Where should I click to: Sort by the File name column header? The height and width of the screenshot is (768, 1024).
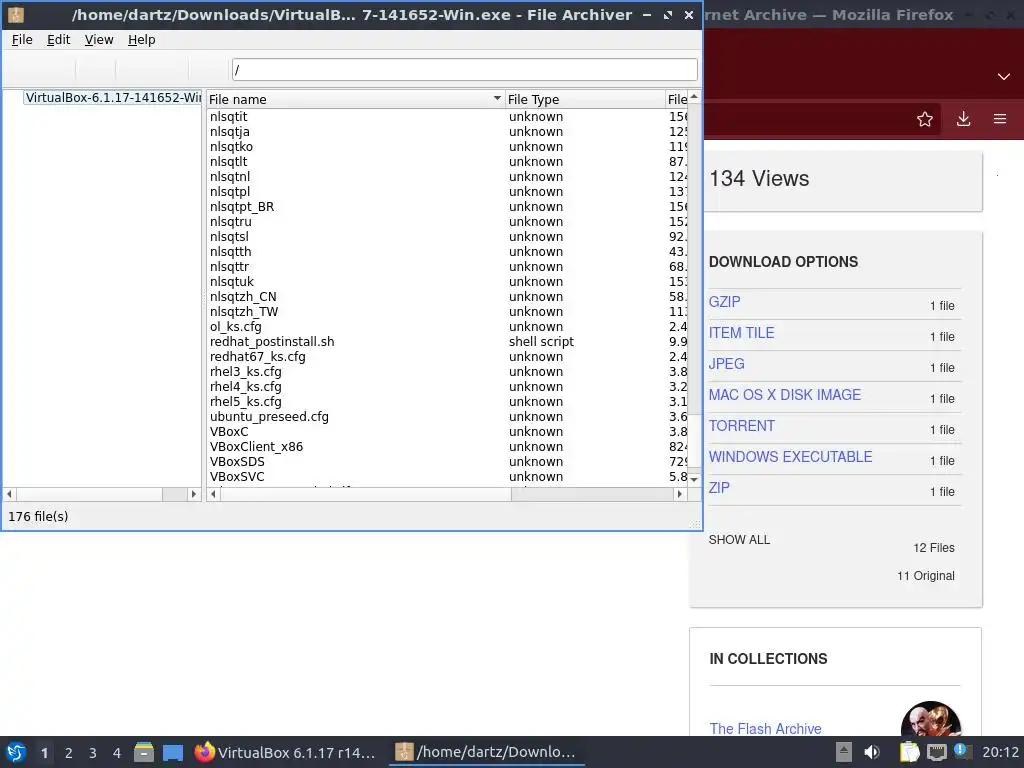[x=355, y=99]
